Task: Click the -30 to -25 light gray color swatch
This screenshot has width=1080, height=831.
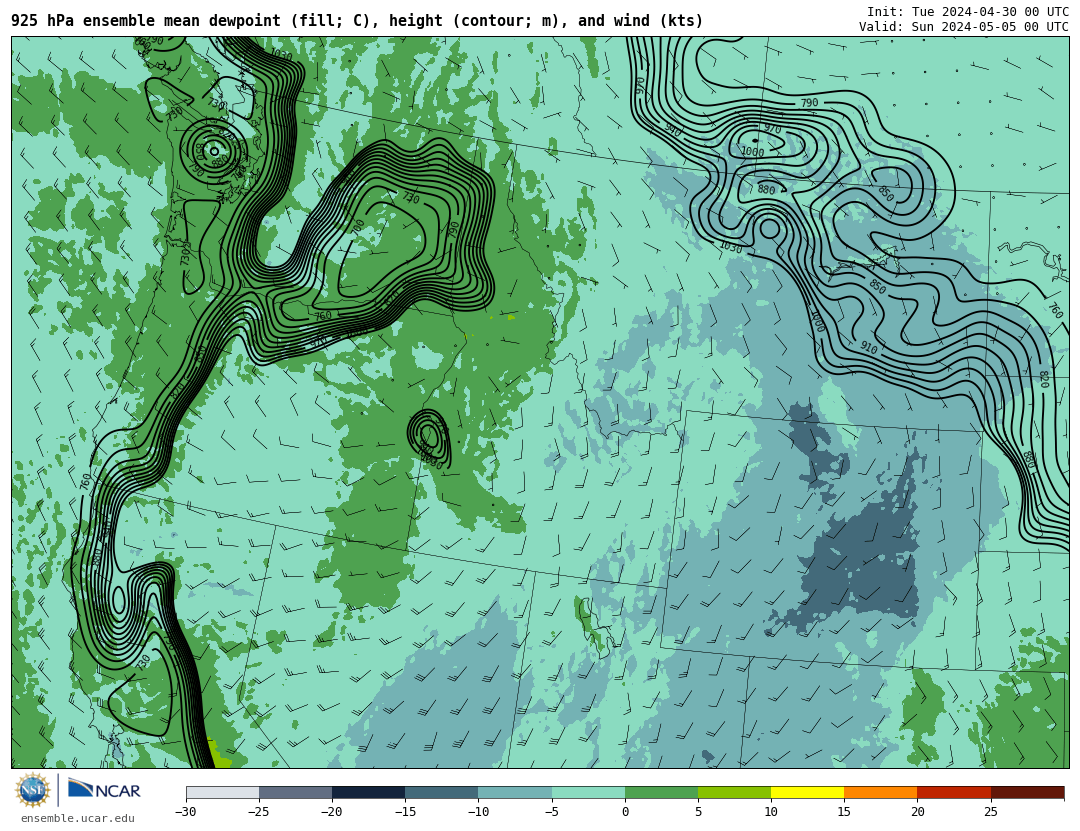Action: (x=222, y=793)
